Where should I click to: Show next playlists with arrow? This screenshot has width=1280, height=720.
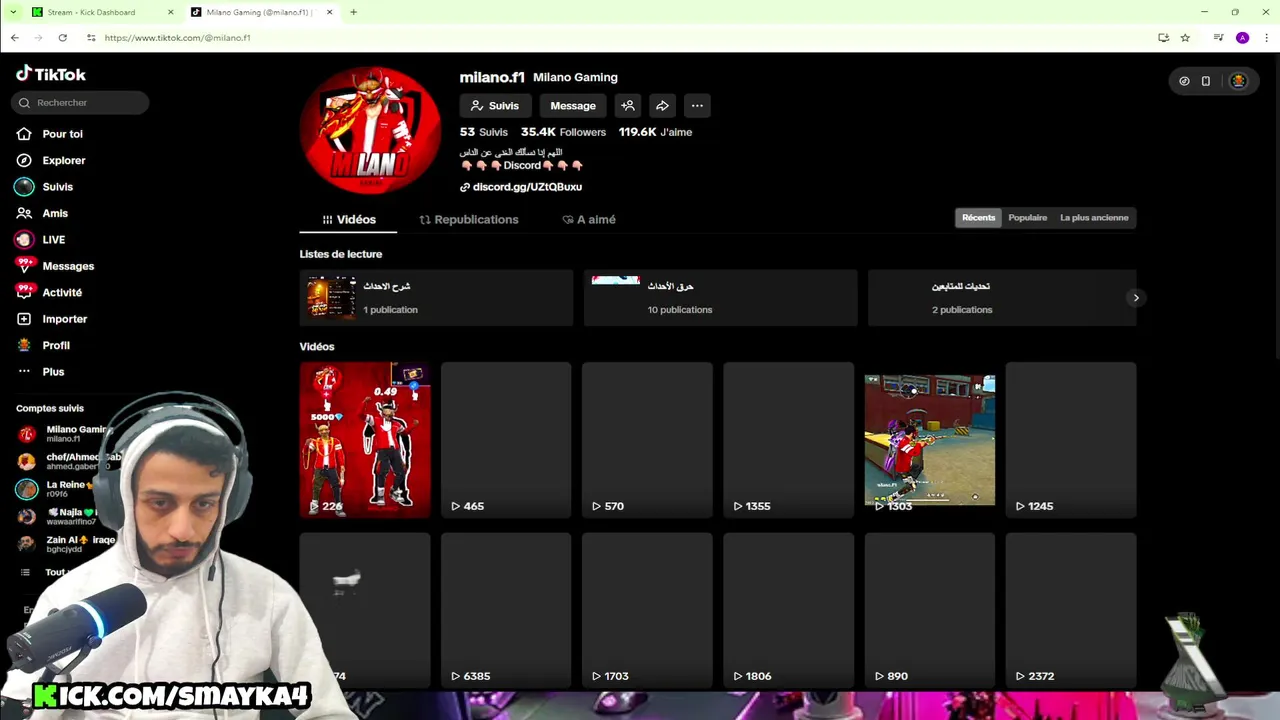1136,298
